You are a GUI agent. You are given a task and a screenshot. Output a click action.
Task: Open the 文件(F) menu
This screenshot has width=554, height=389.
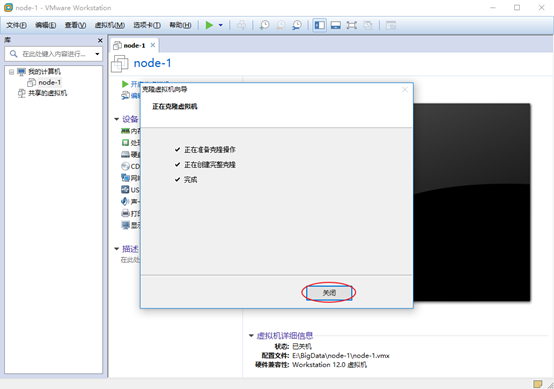16,25
